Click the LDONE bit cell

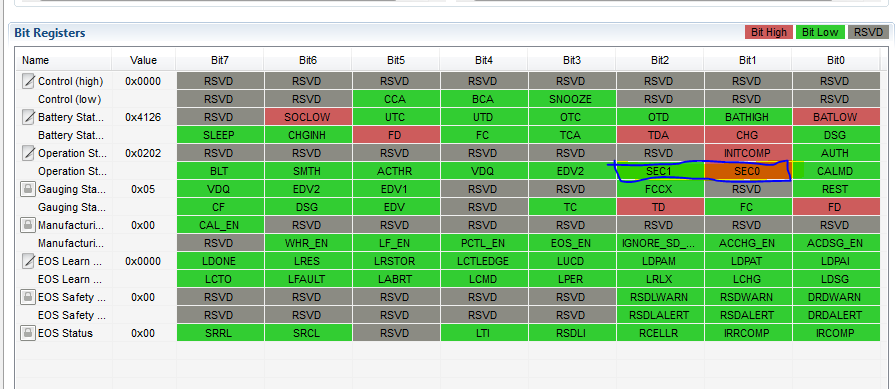(x=220, y=261)
